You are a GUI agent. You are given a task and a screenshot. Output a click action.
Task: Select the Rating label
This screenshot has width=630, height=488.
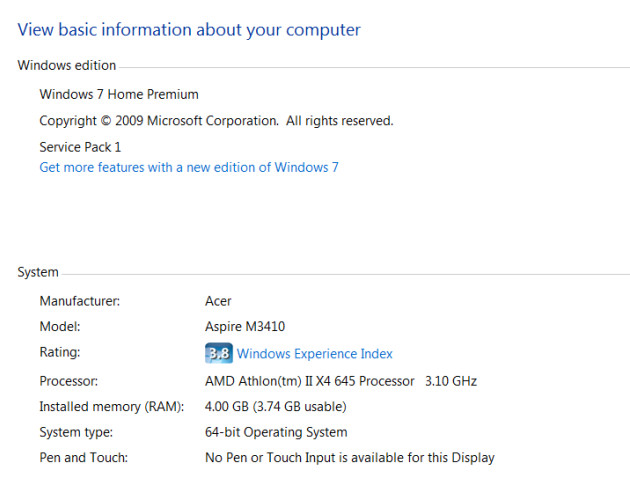60,353
